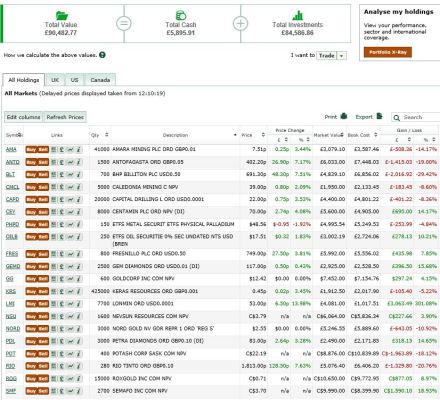
Task: Open the ANTO symbol link
Action: [13, 162]
